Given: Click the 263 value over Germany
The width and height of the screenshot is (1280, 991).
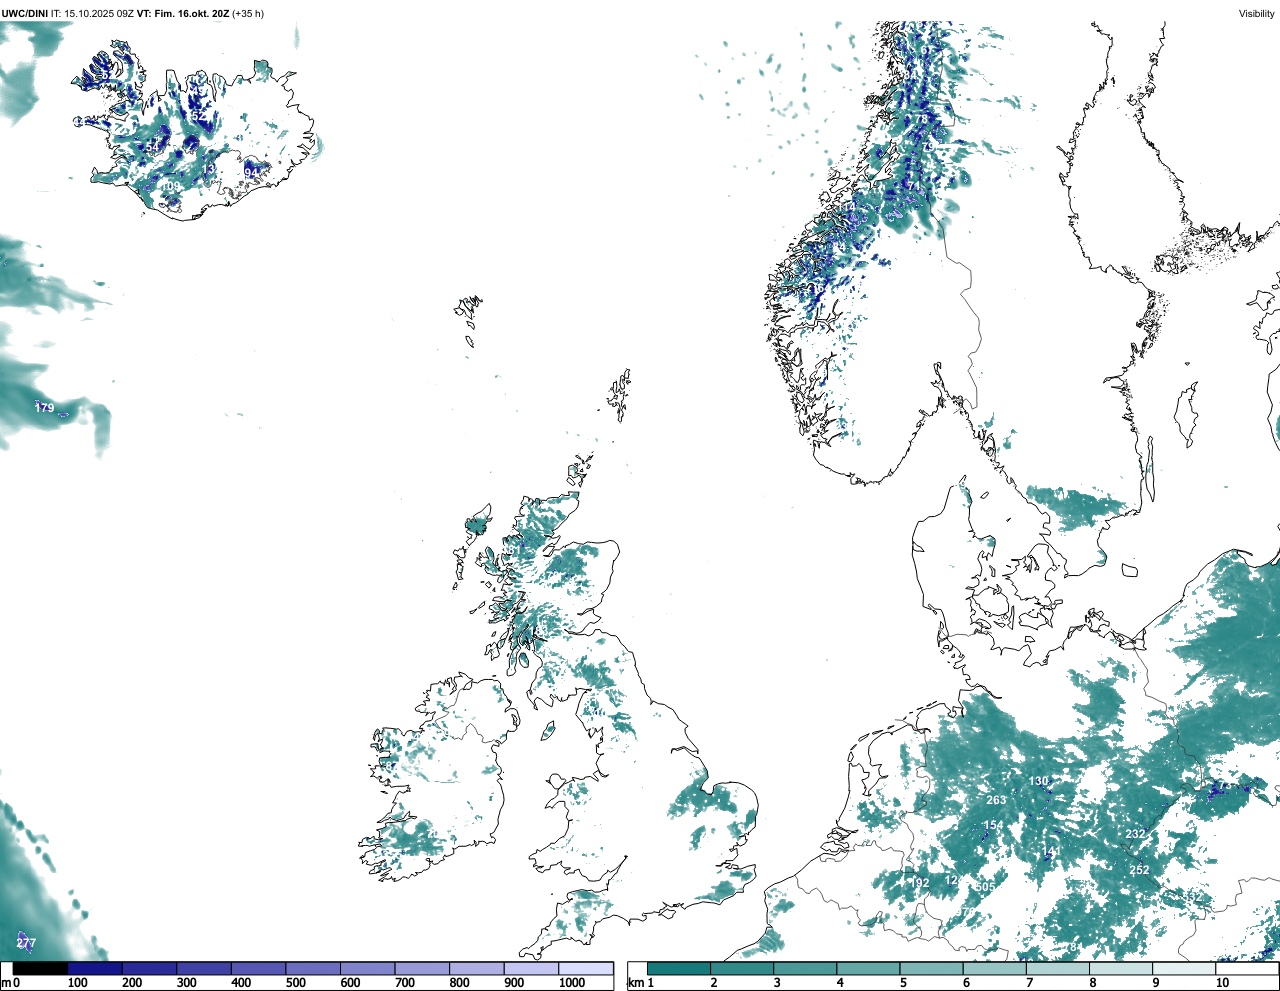Looking at the screenshot, I should click(x=996, y=800).
